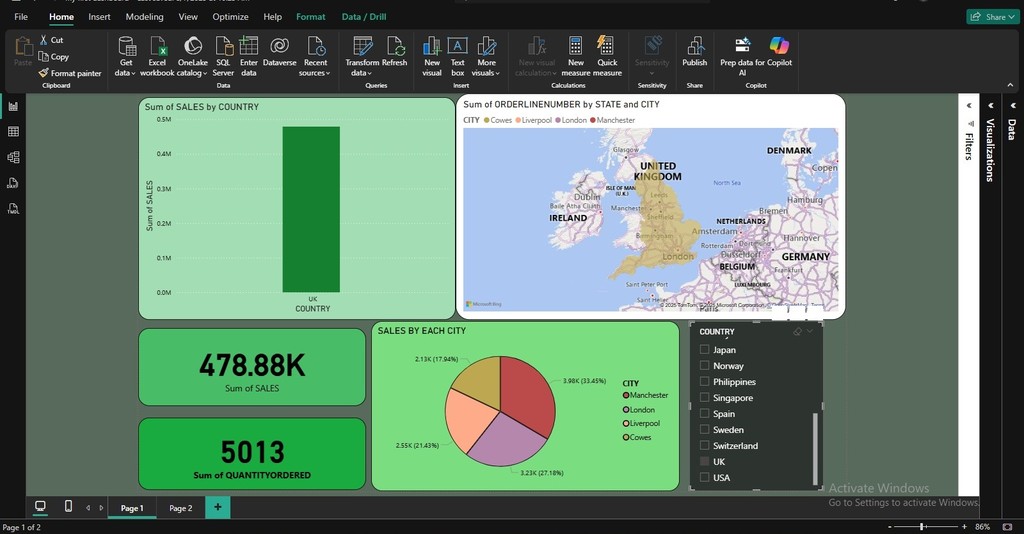Check the USA country checkbox

pos(705,477)
